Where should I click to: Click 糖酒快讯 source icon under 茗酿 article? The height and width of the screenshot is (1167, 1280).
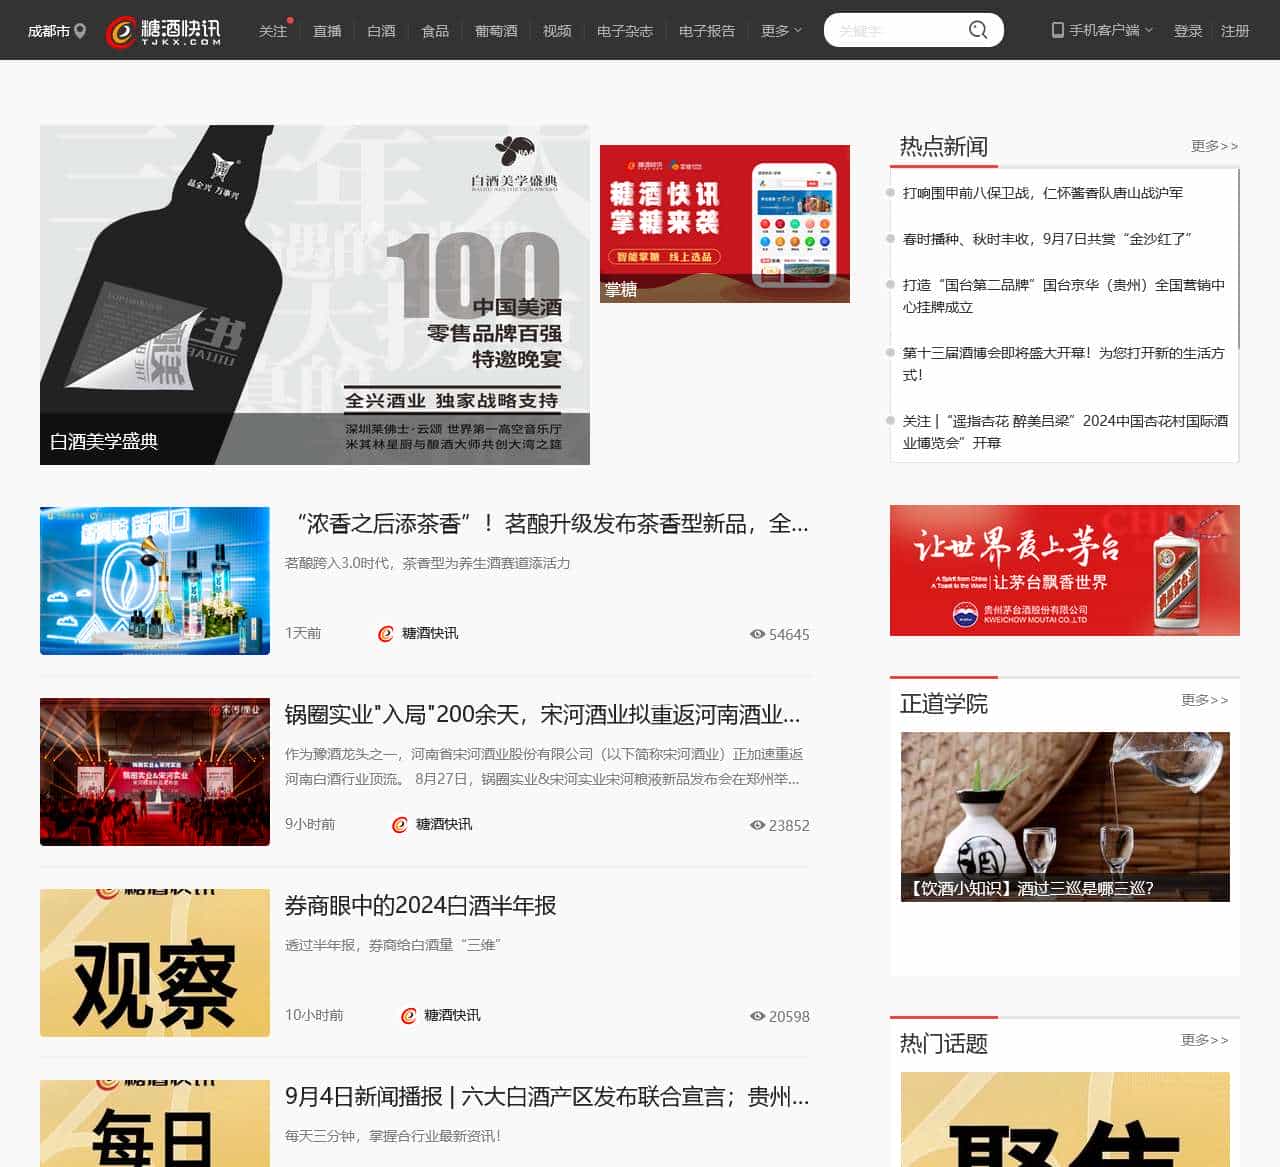click(386, 633)
